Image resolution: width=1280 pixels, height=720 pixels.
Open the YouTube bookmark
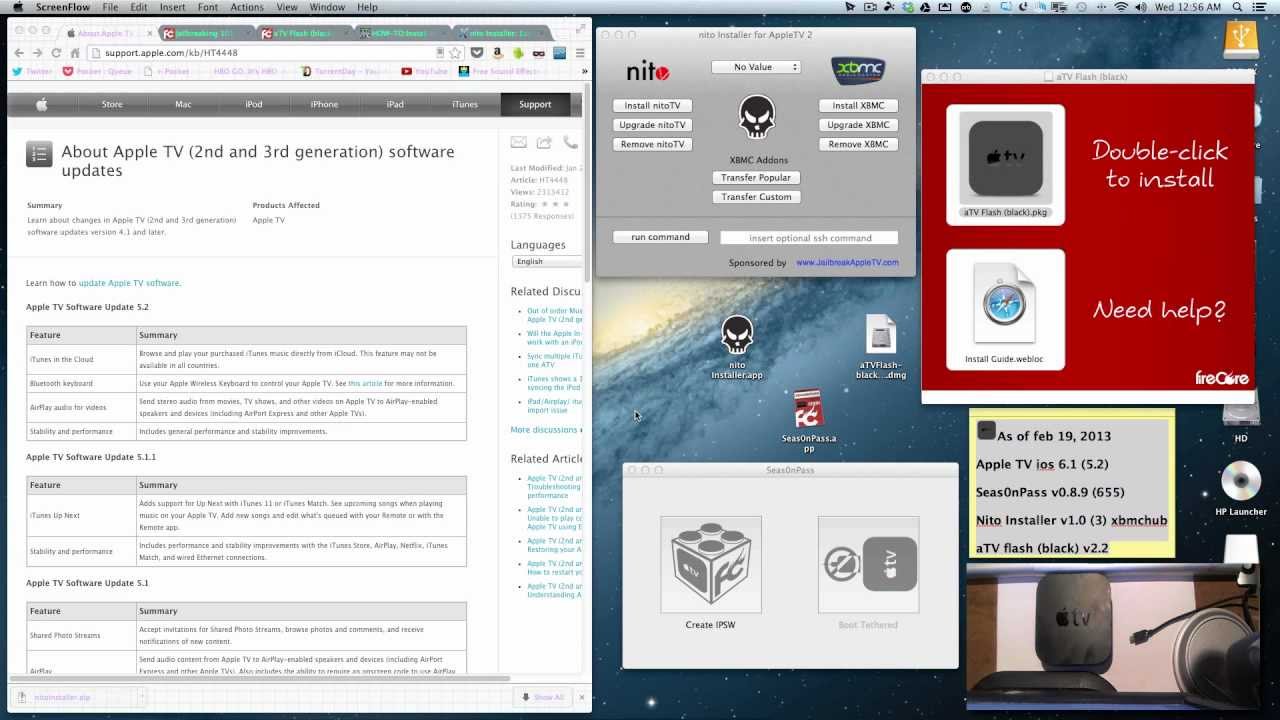pos(424,72)
